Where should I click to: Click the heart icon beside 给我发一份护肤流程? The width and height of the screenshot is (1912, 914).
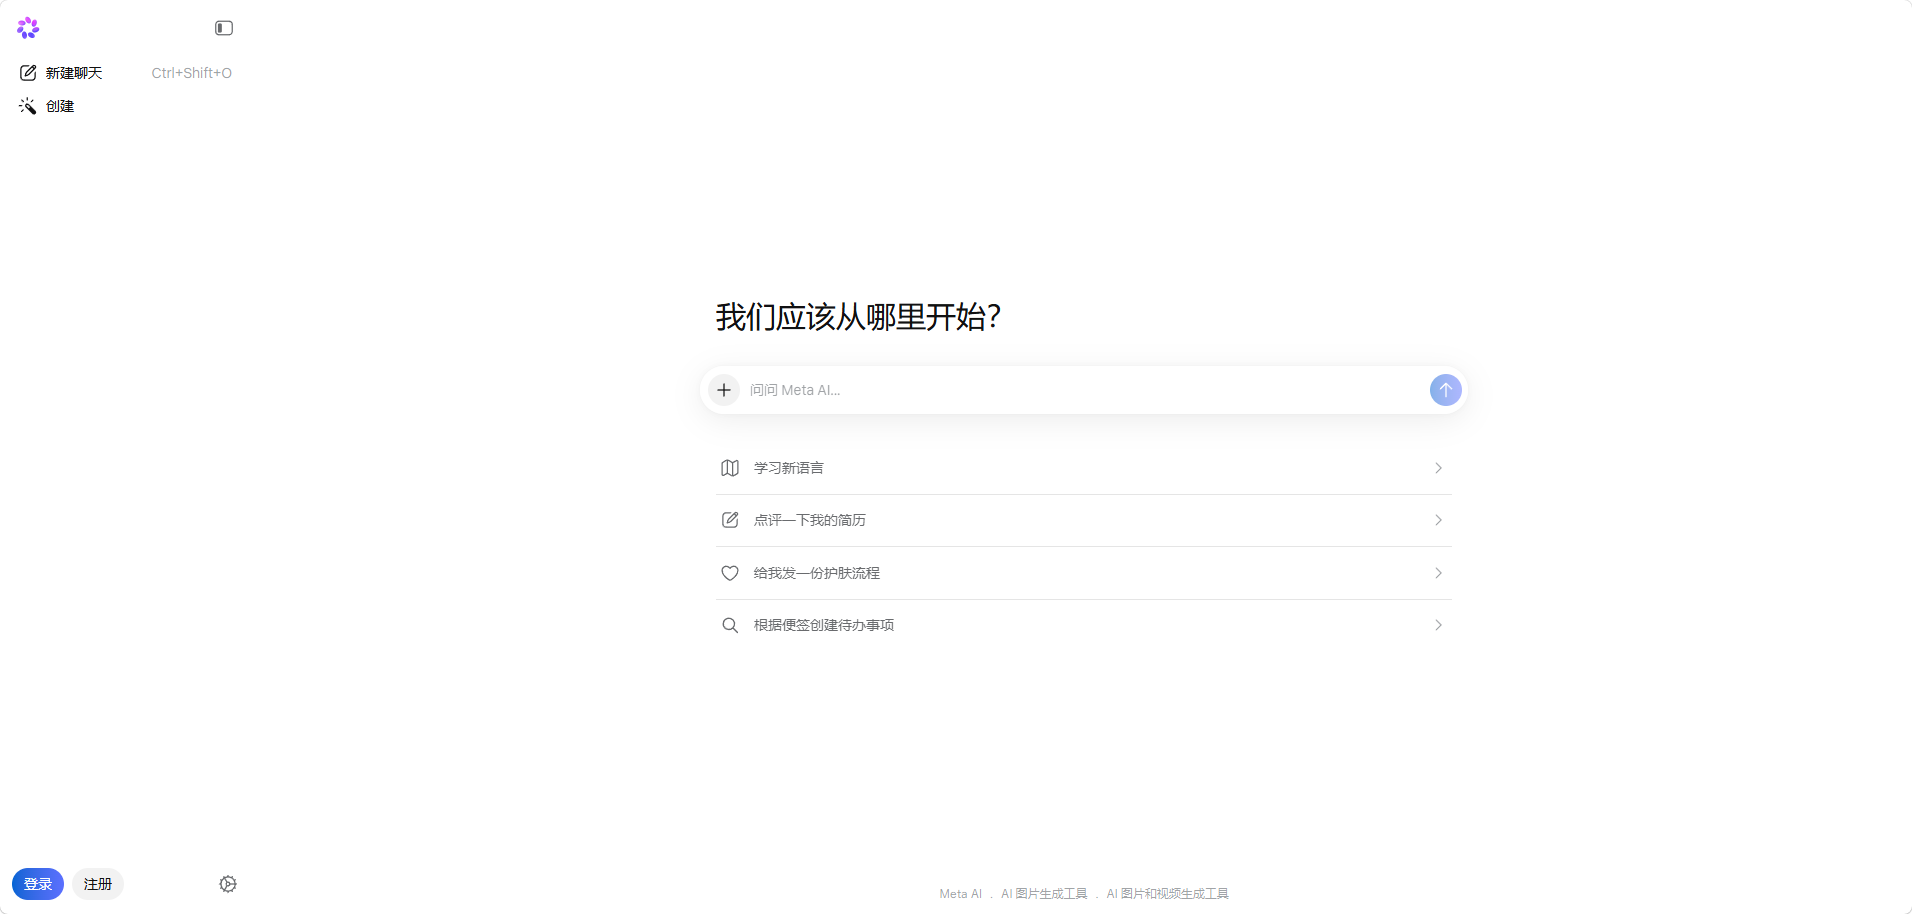[x=730, y=573]
